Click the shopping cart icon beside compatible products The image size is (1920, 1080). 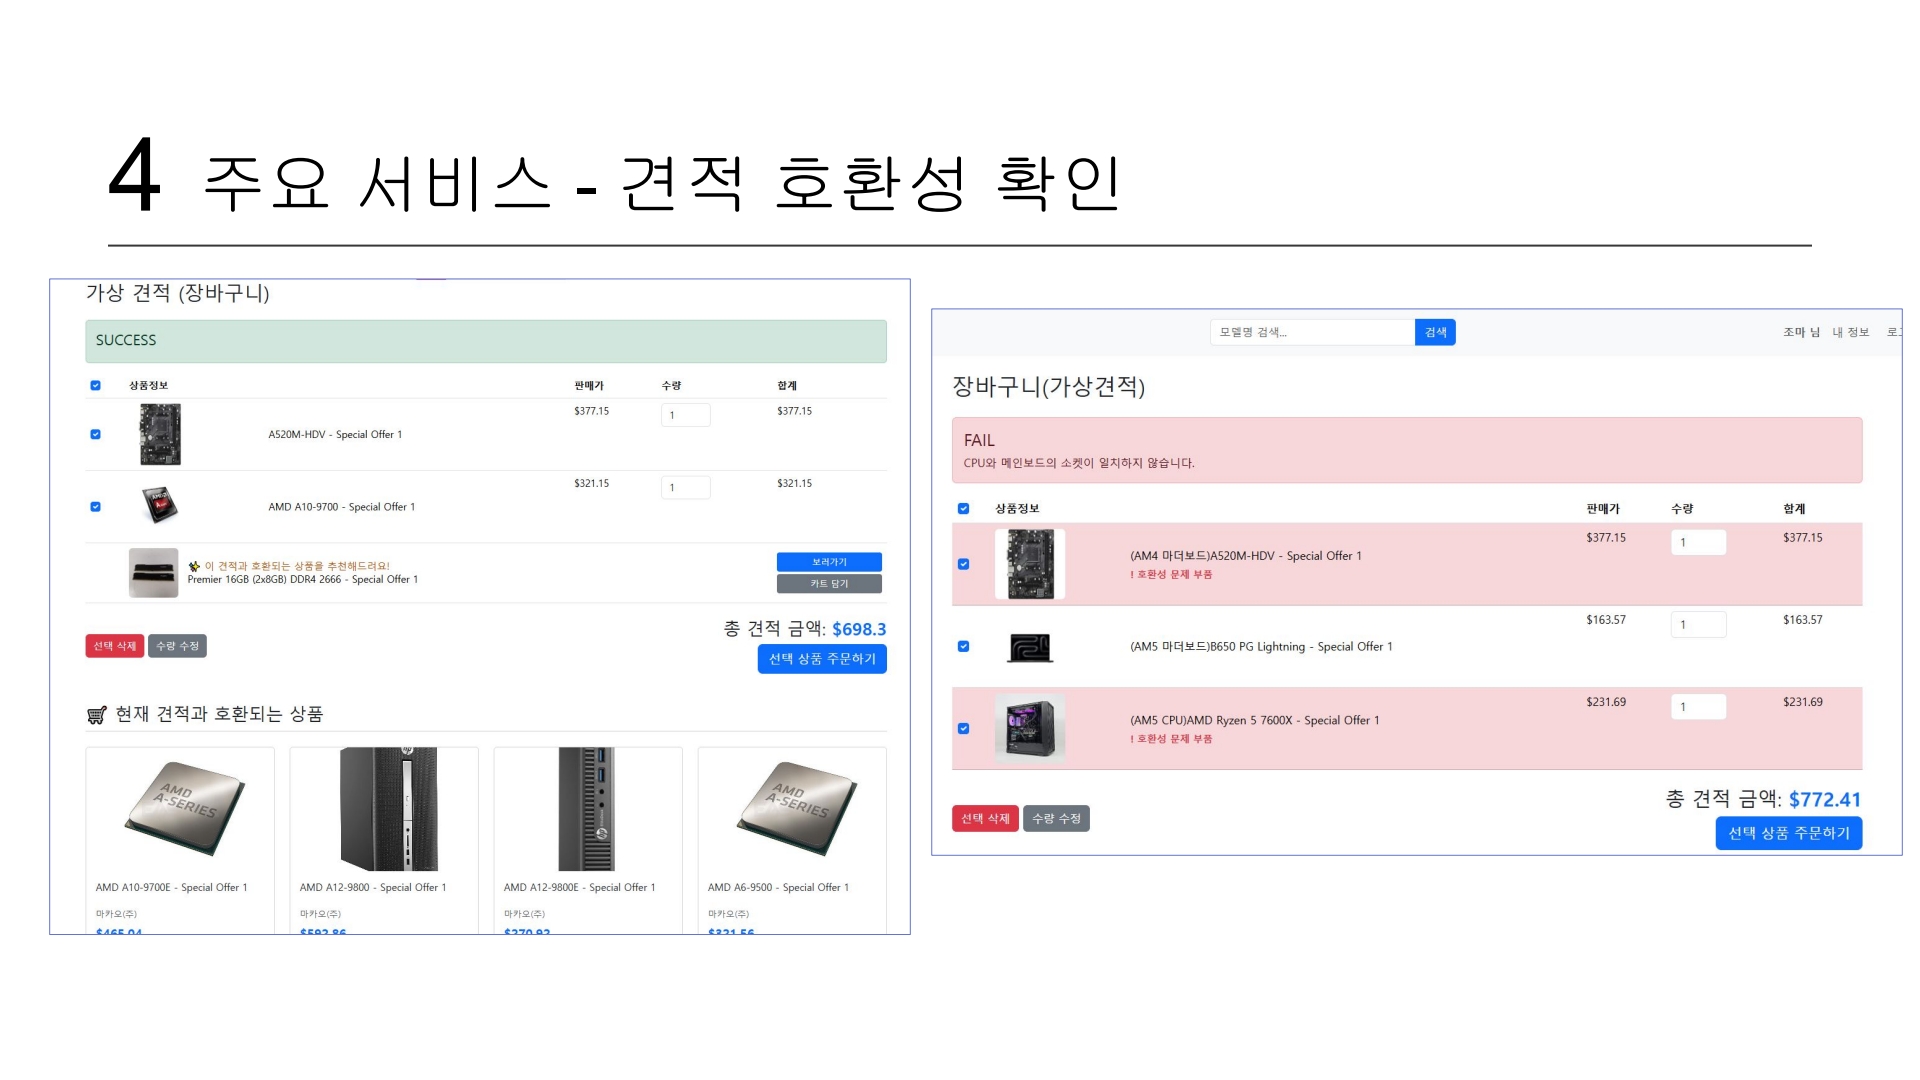(x=96, y=715)
